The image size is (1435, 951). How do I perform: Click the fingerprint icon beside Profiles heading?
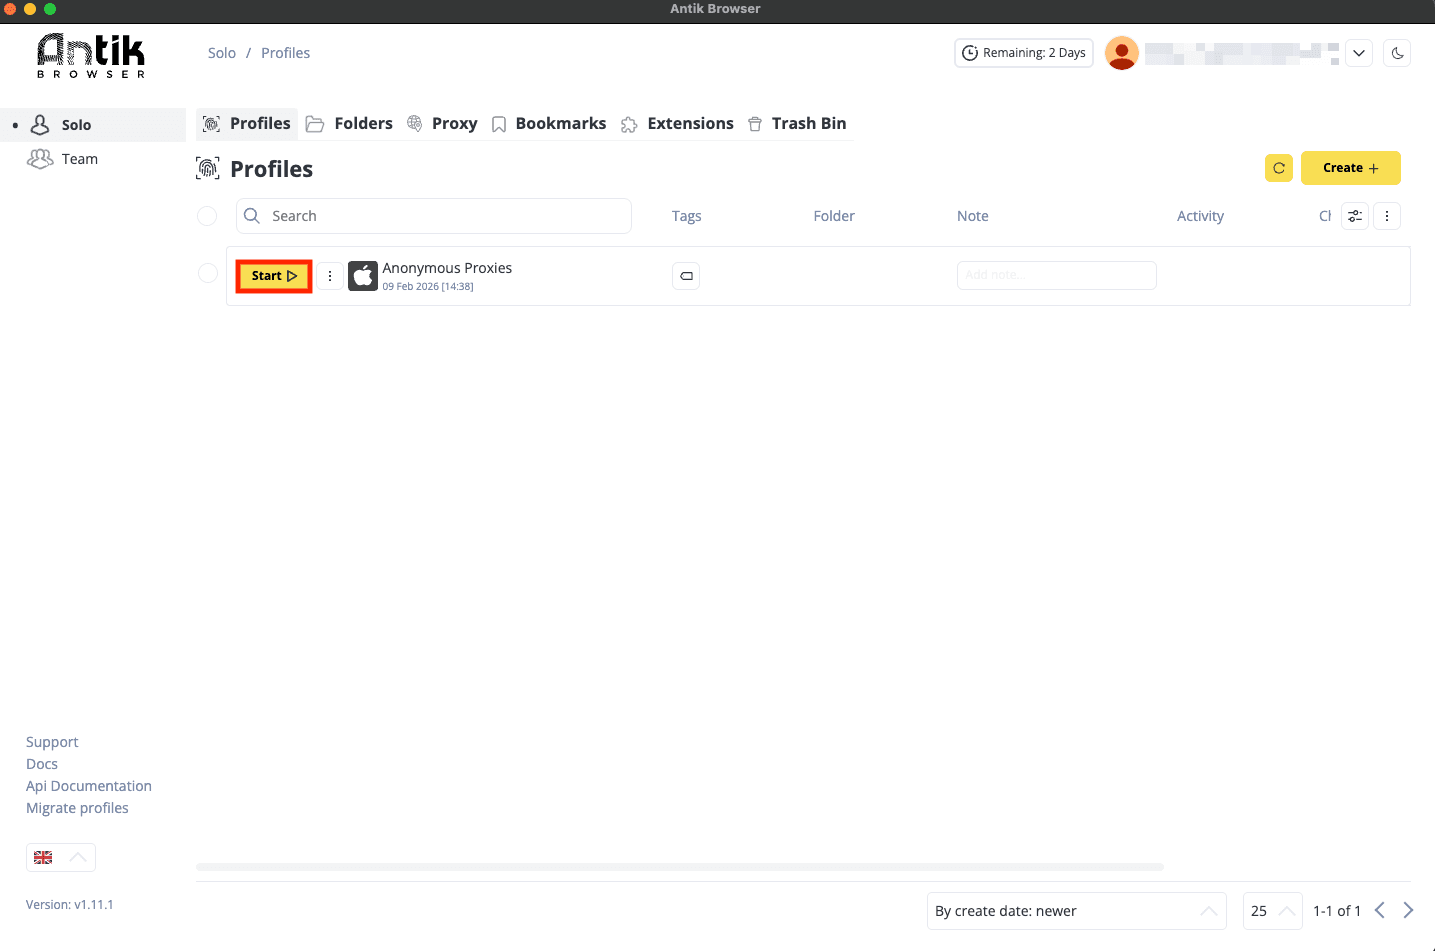point(207,168)
